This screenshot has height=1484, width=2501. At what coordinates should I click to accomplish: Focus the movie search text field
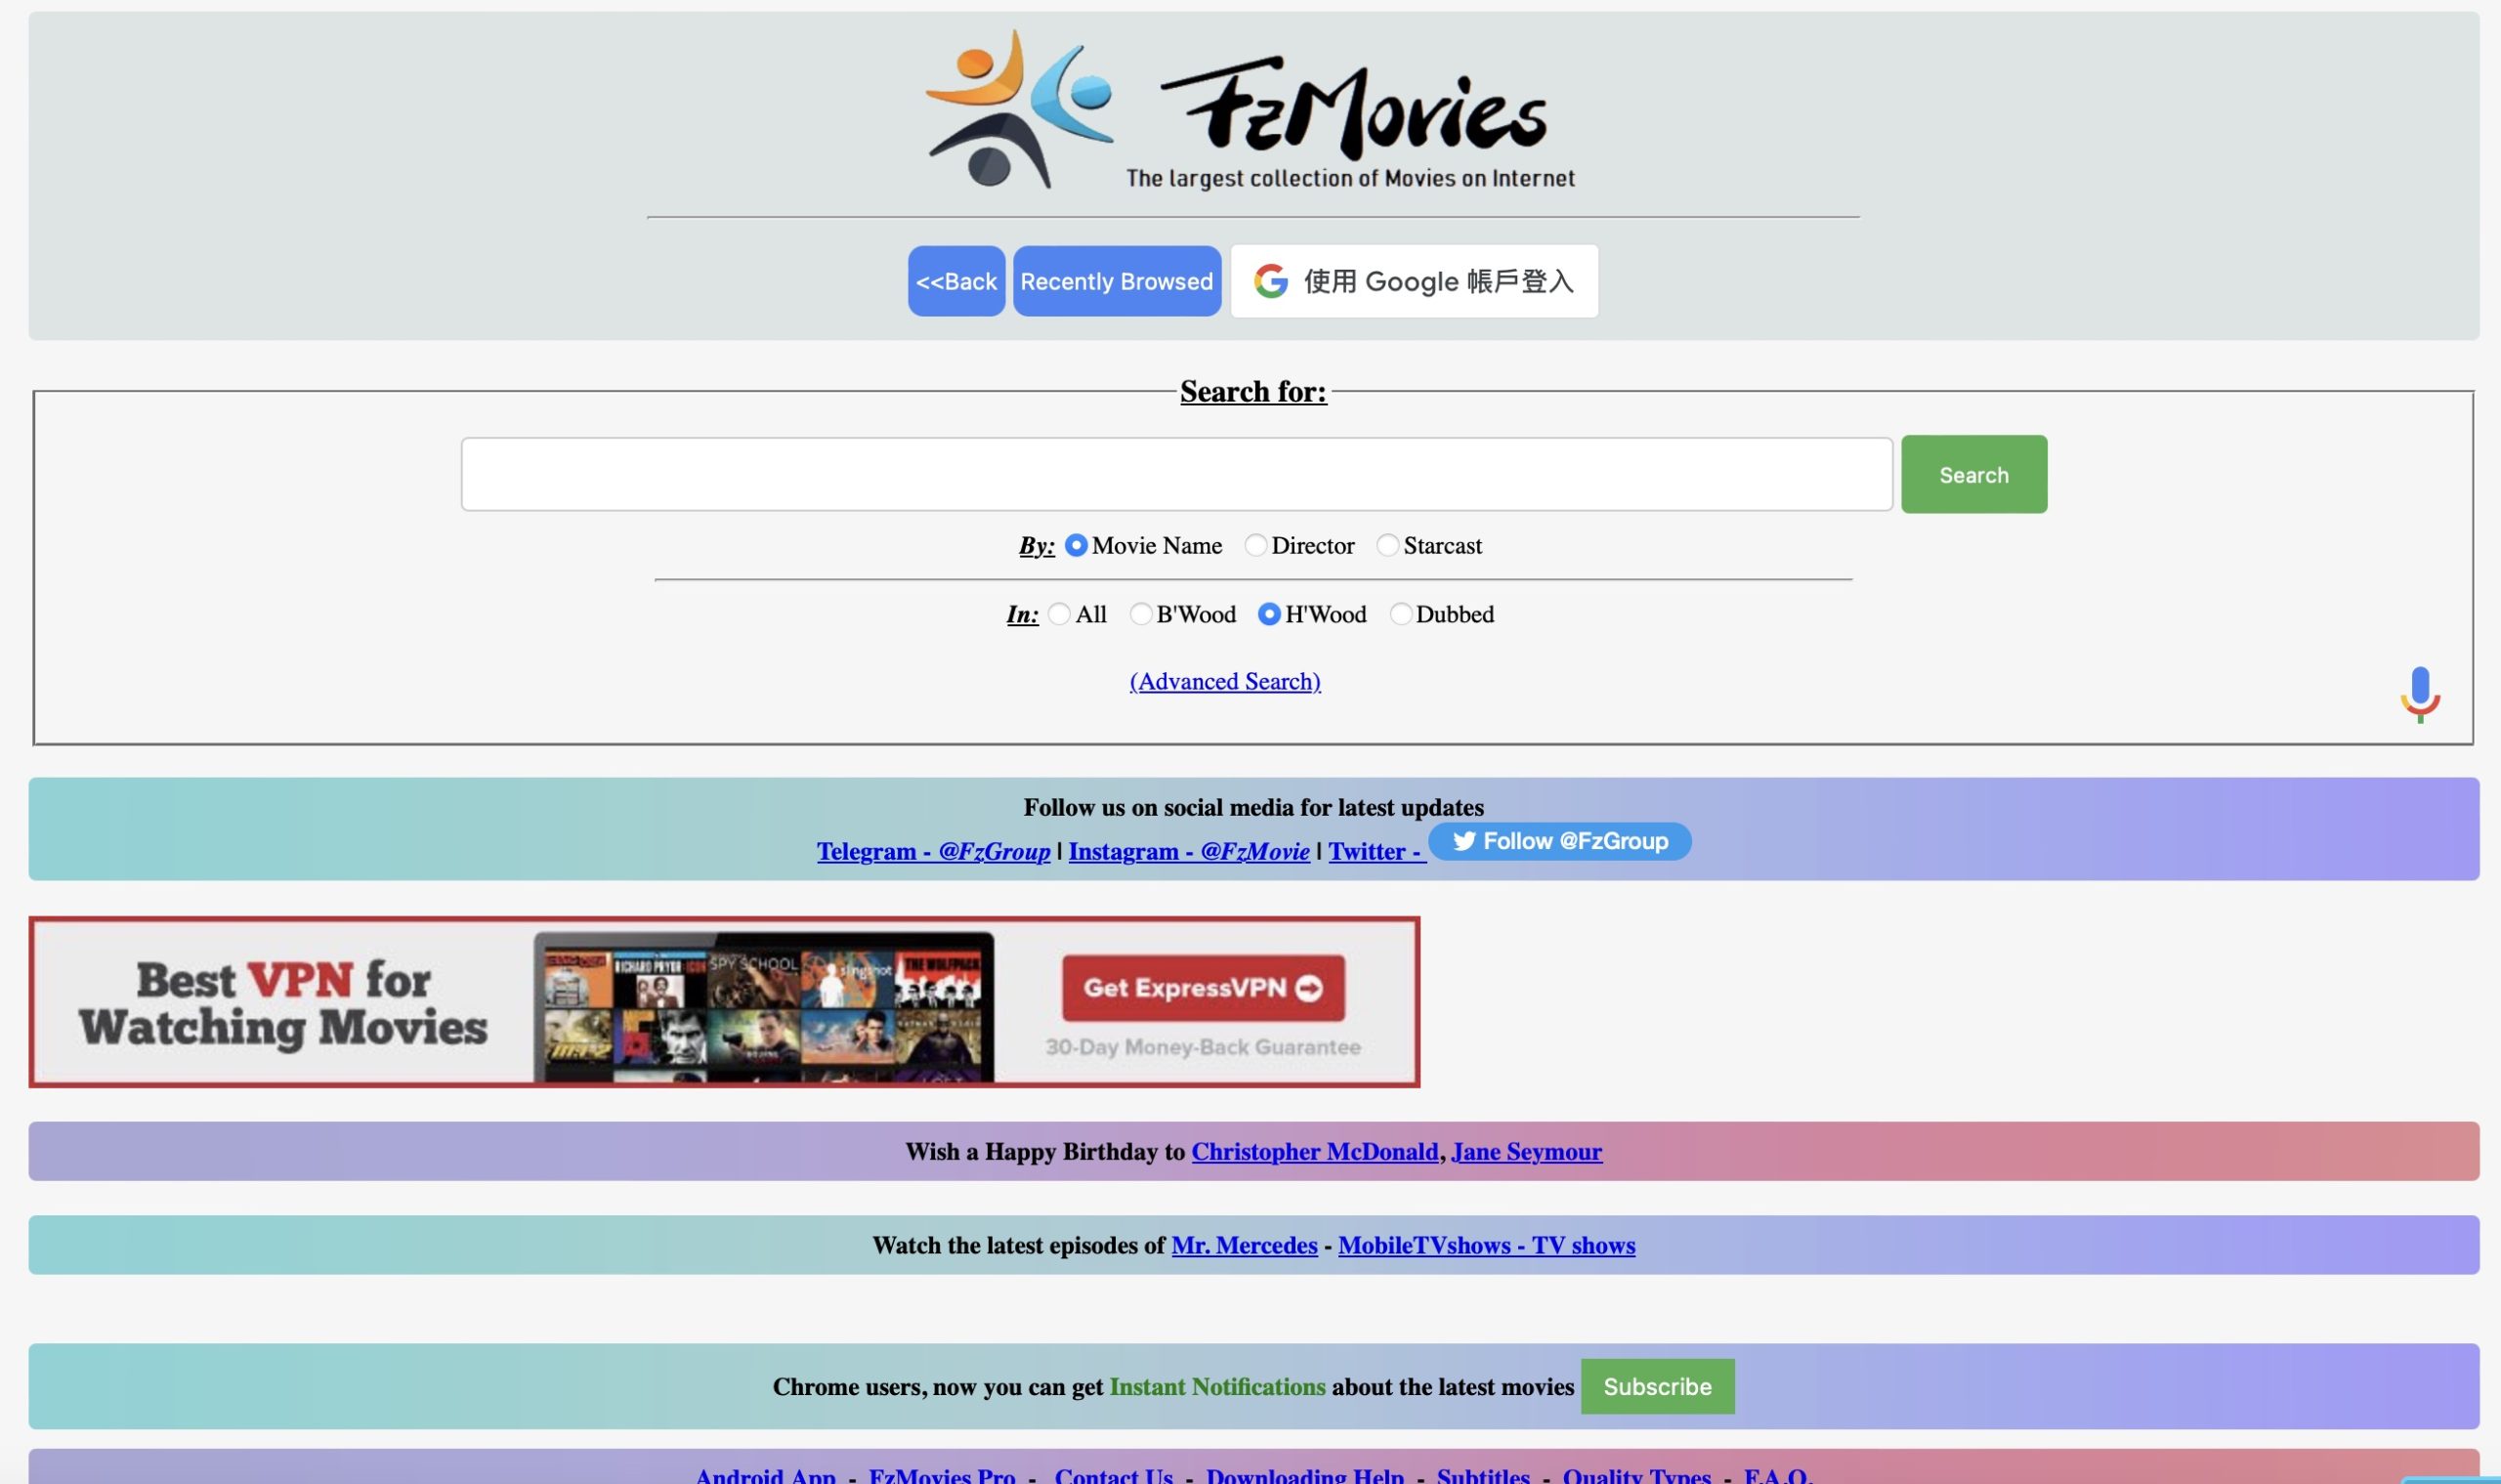tap(1176, 474)
